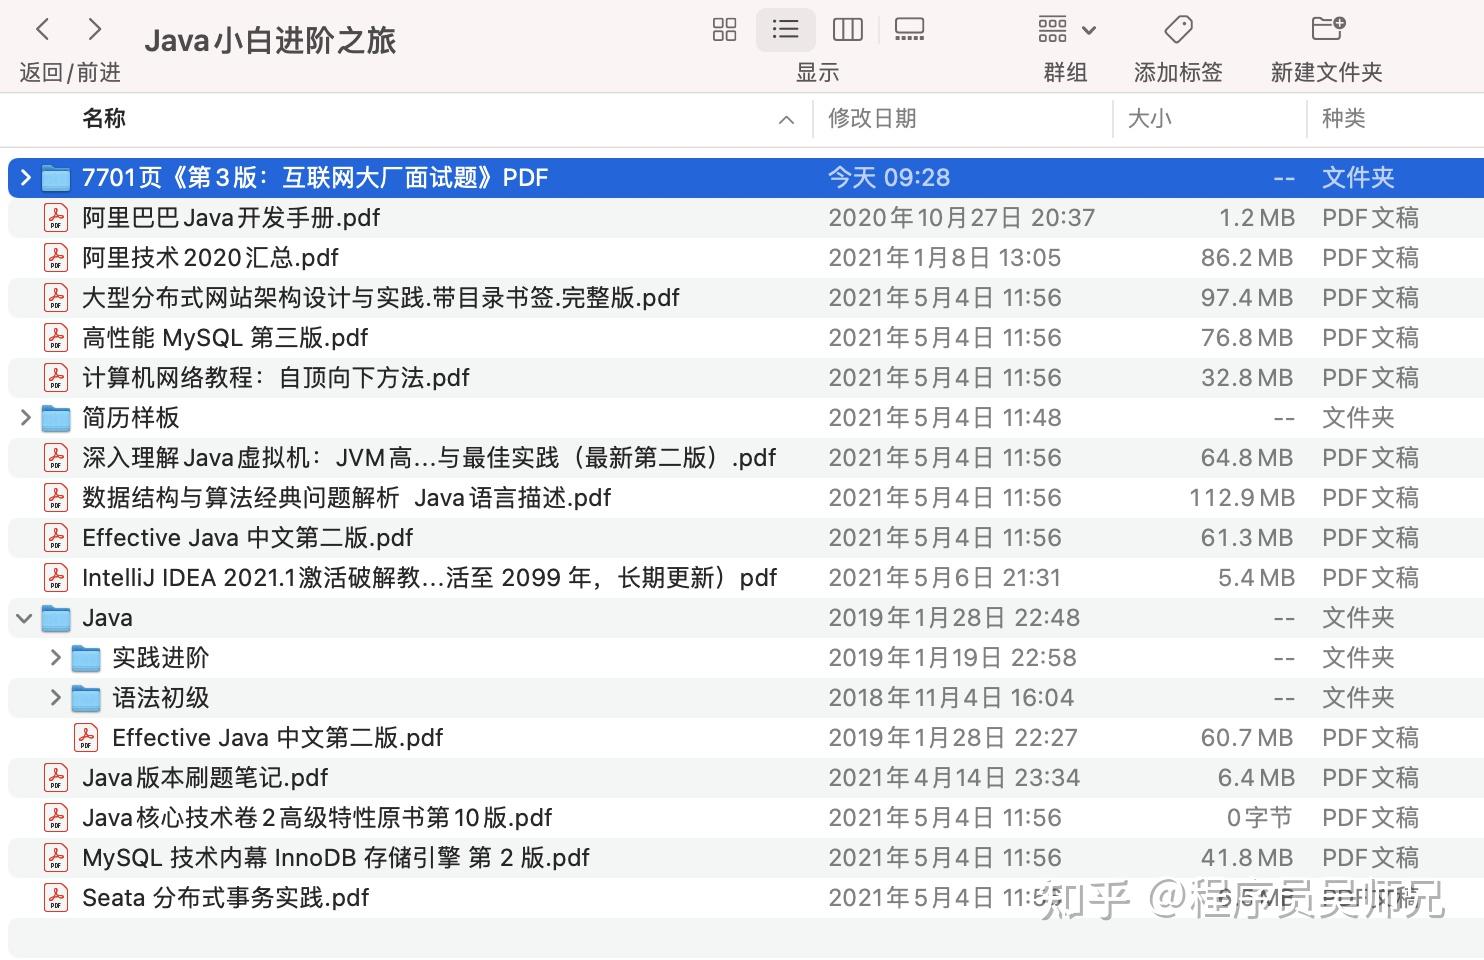Select the Java folder icon
The image size is (1484, 960).
pyautogui.click(x=56, y=619)
